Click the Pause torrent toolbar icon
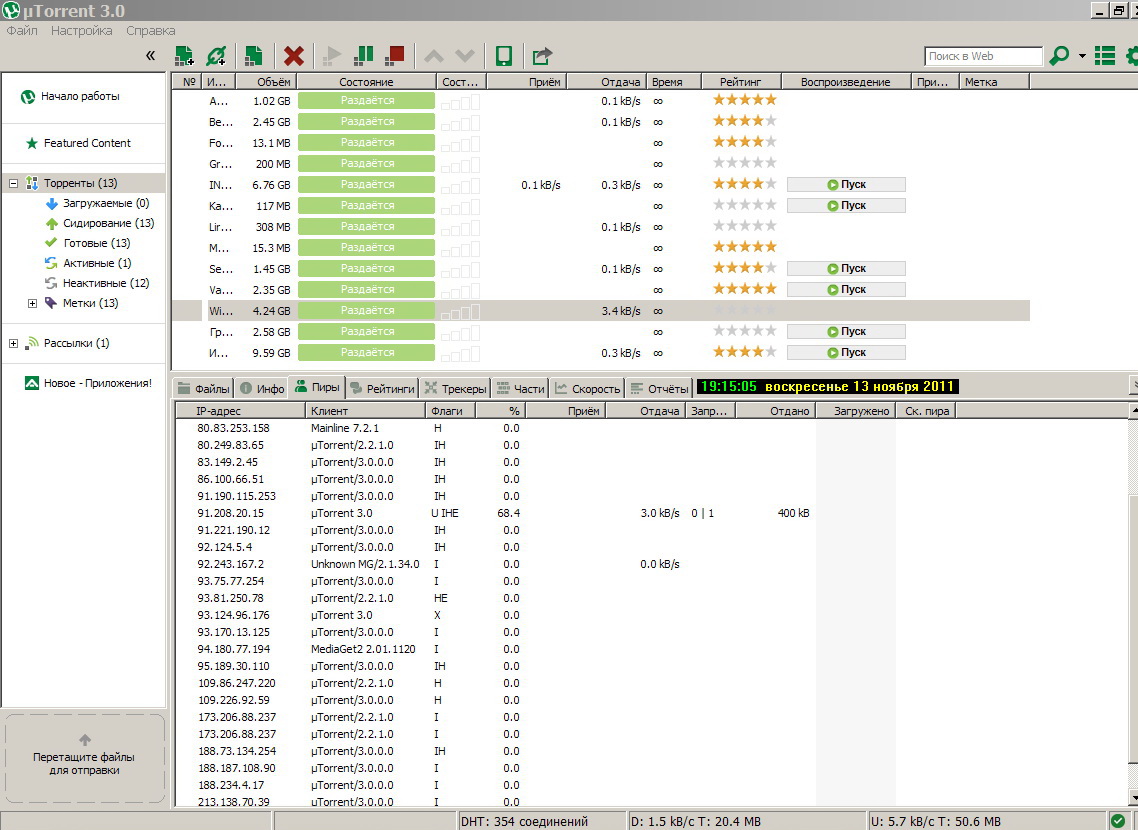 (x=364, y=56)
